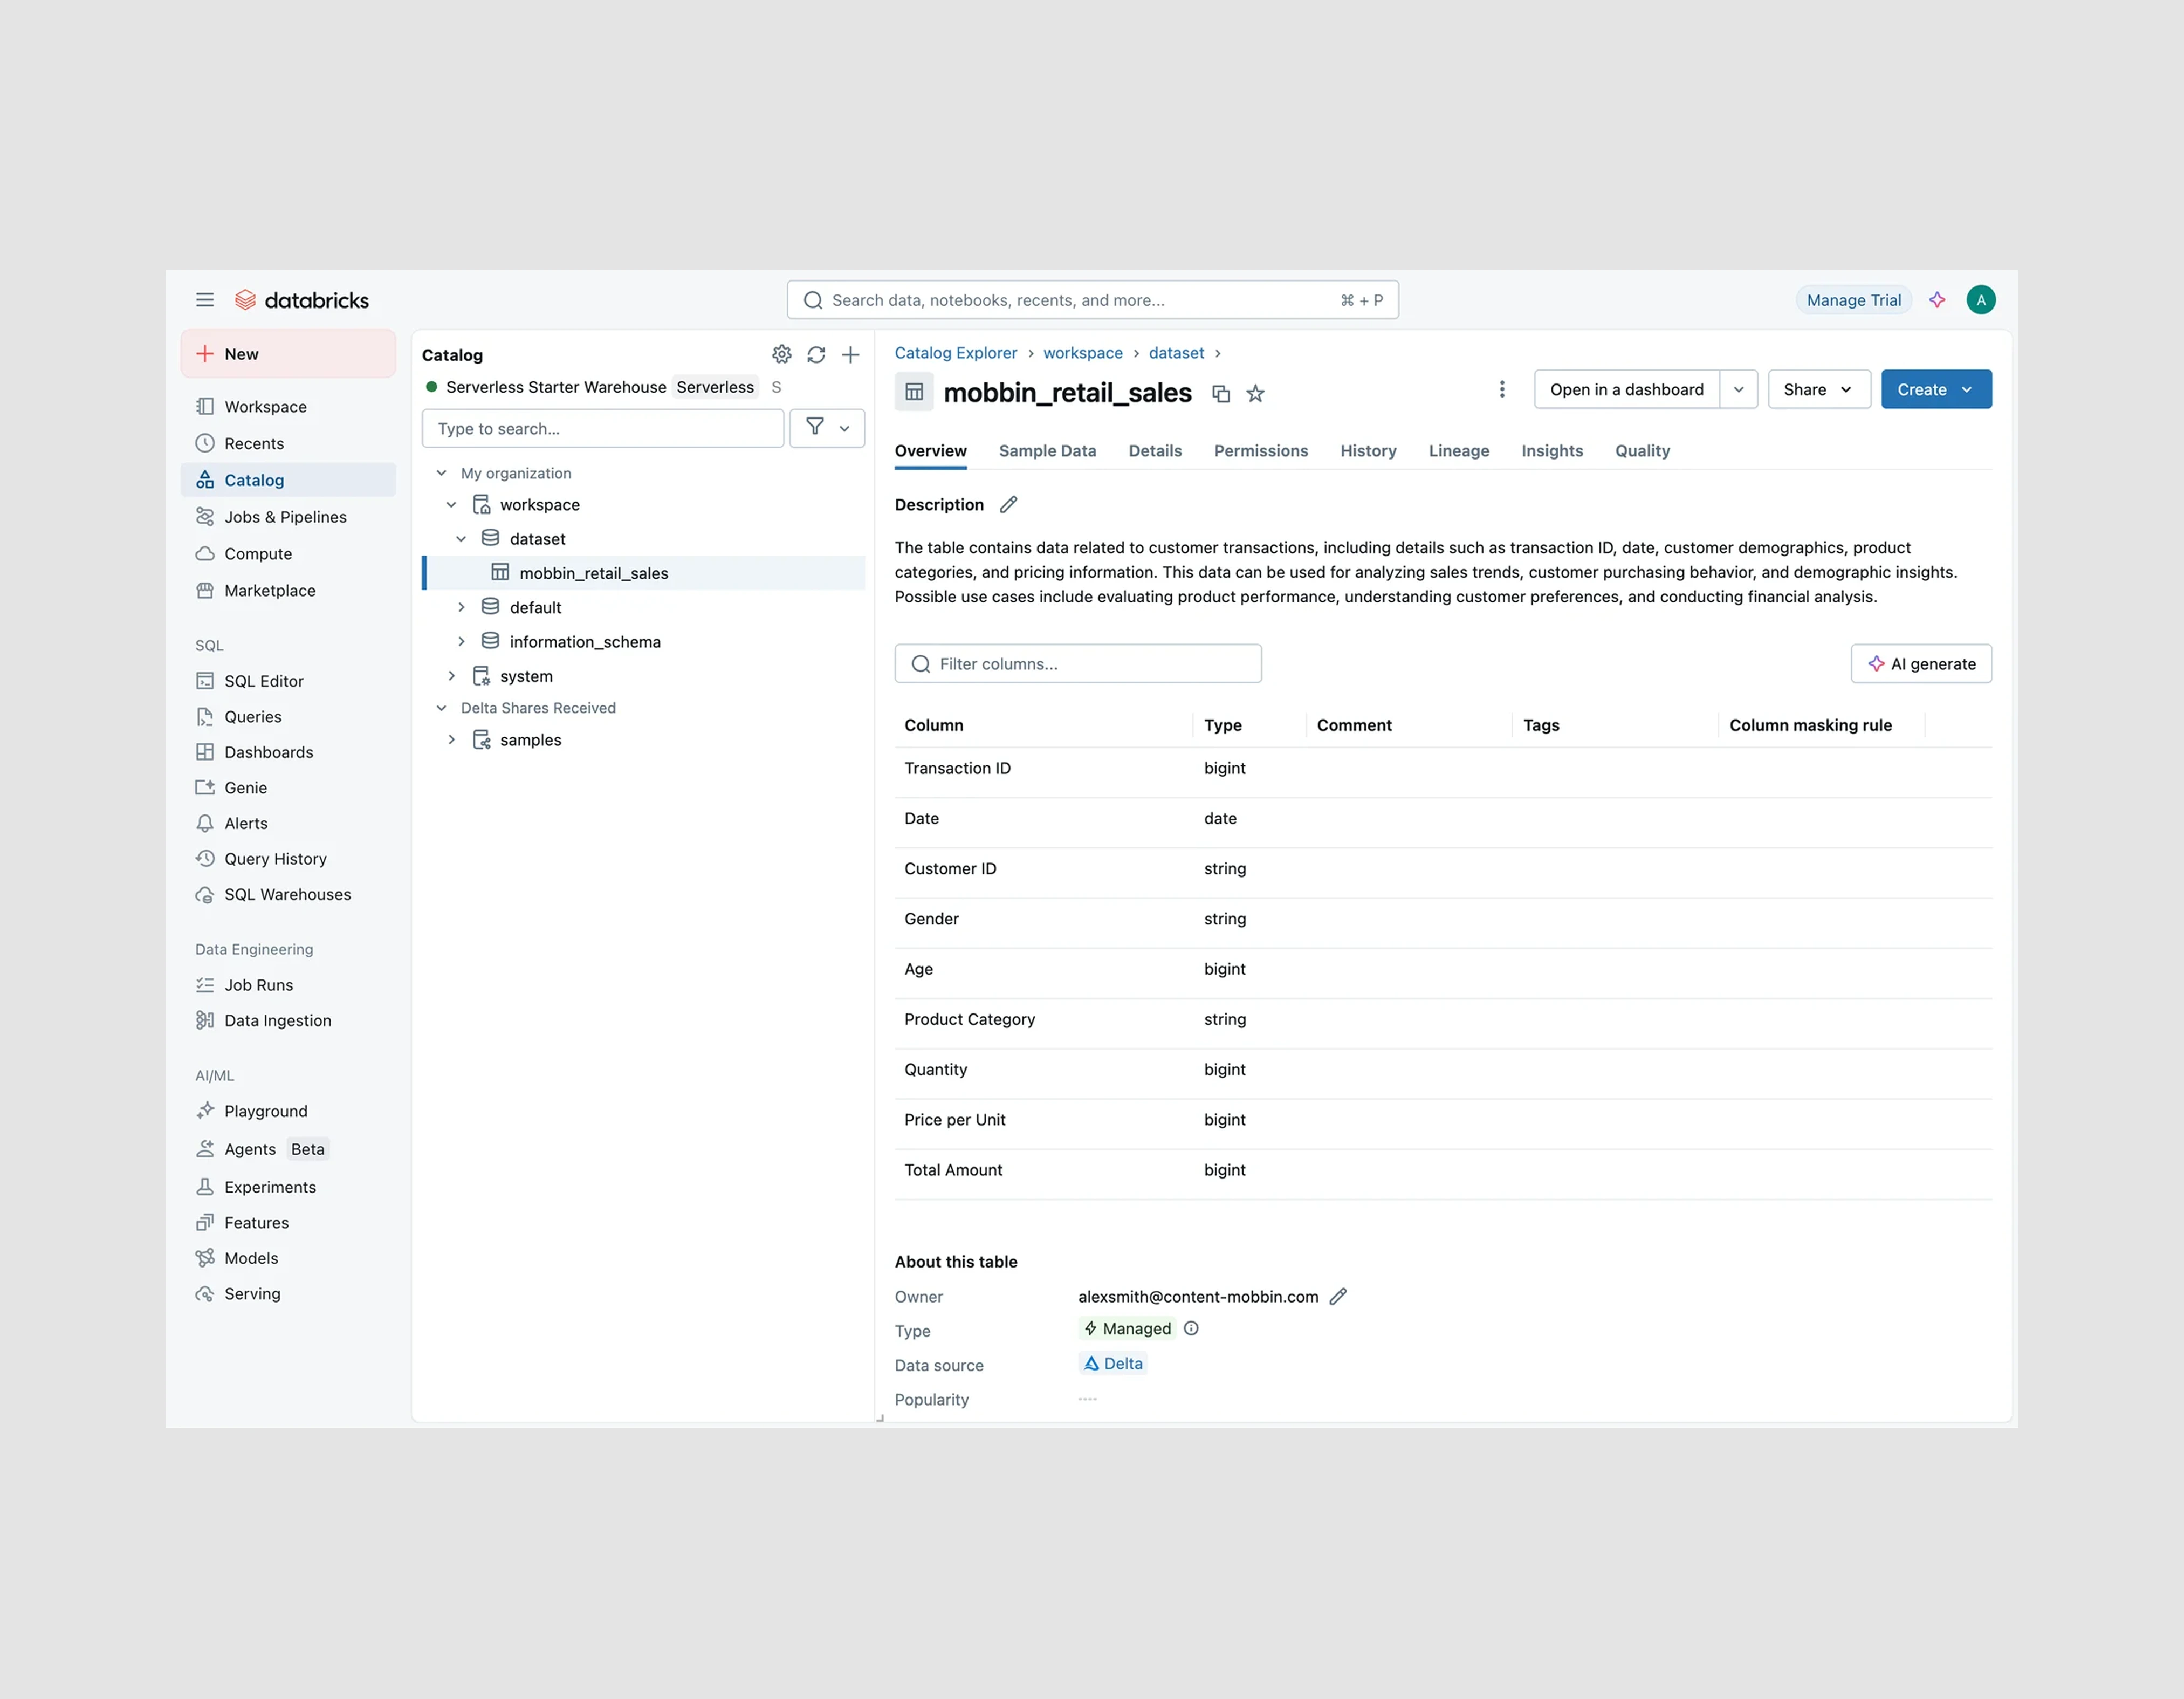Viewport: 2184px width, 1699px height.
Task: Copy the table name mobbin_retail_sales
Action: pos(1220,393)
